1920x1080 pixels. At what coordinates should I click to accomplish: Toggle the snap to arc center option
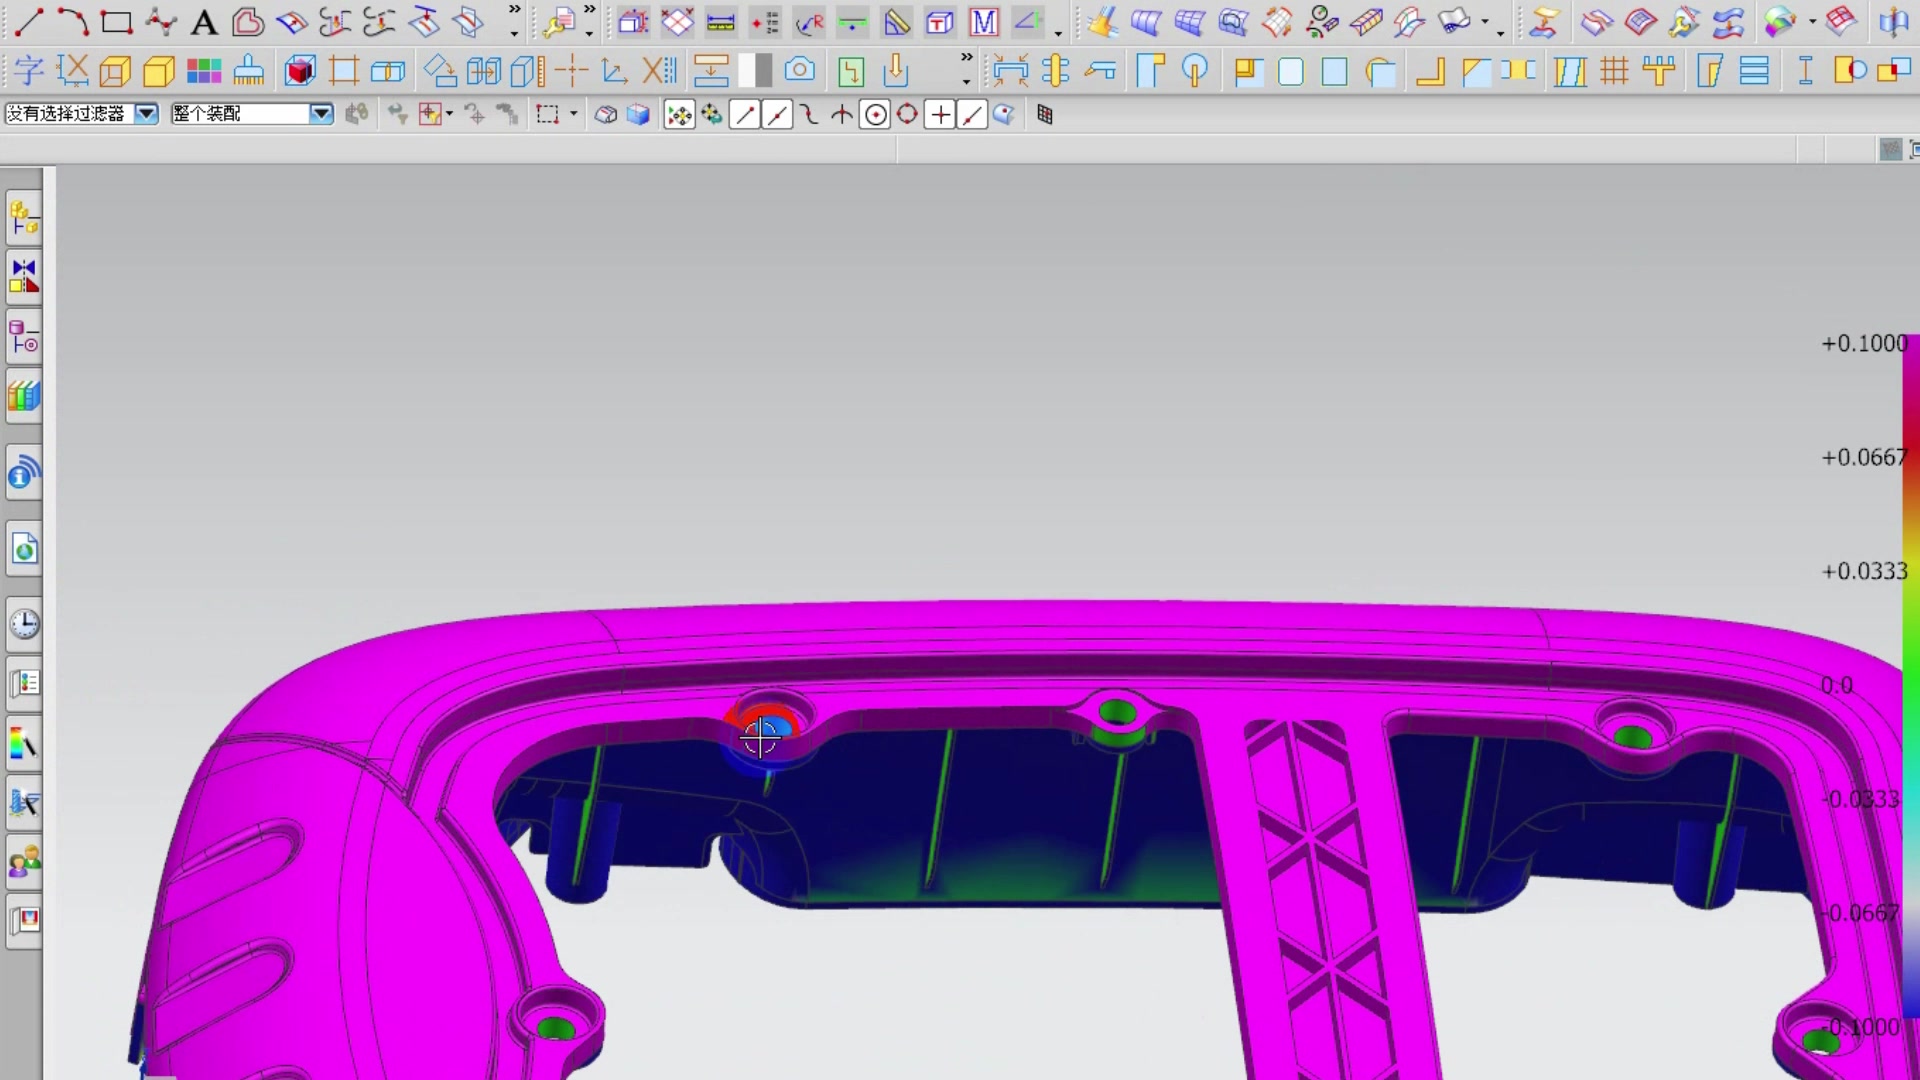(875, 115)
